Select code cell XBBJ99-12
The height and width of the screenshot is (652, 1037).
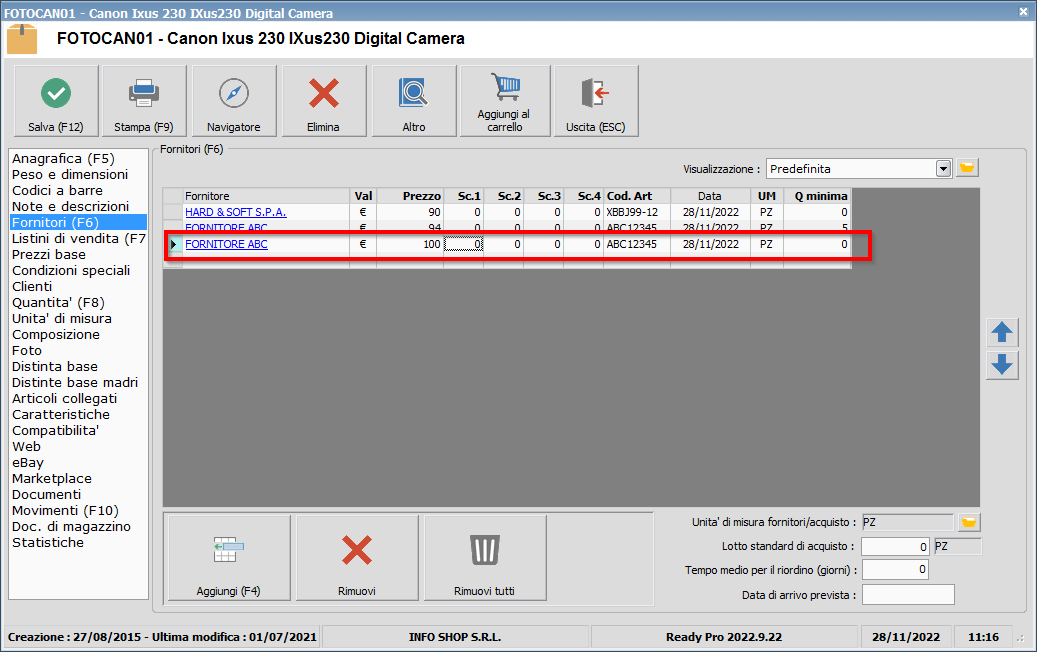(637, 212)
